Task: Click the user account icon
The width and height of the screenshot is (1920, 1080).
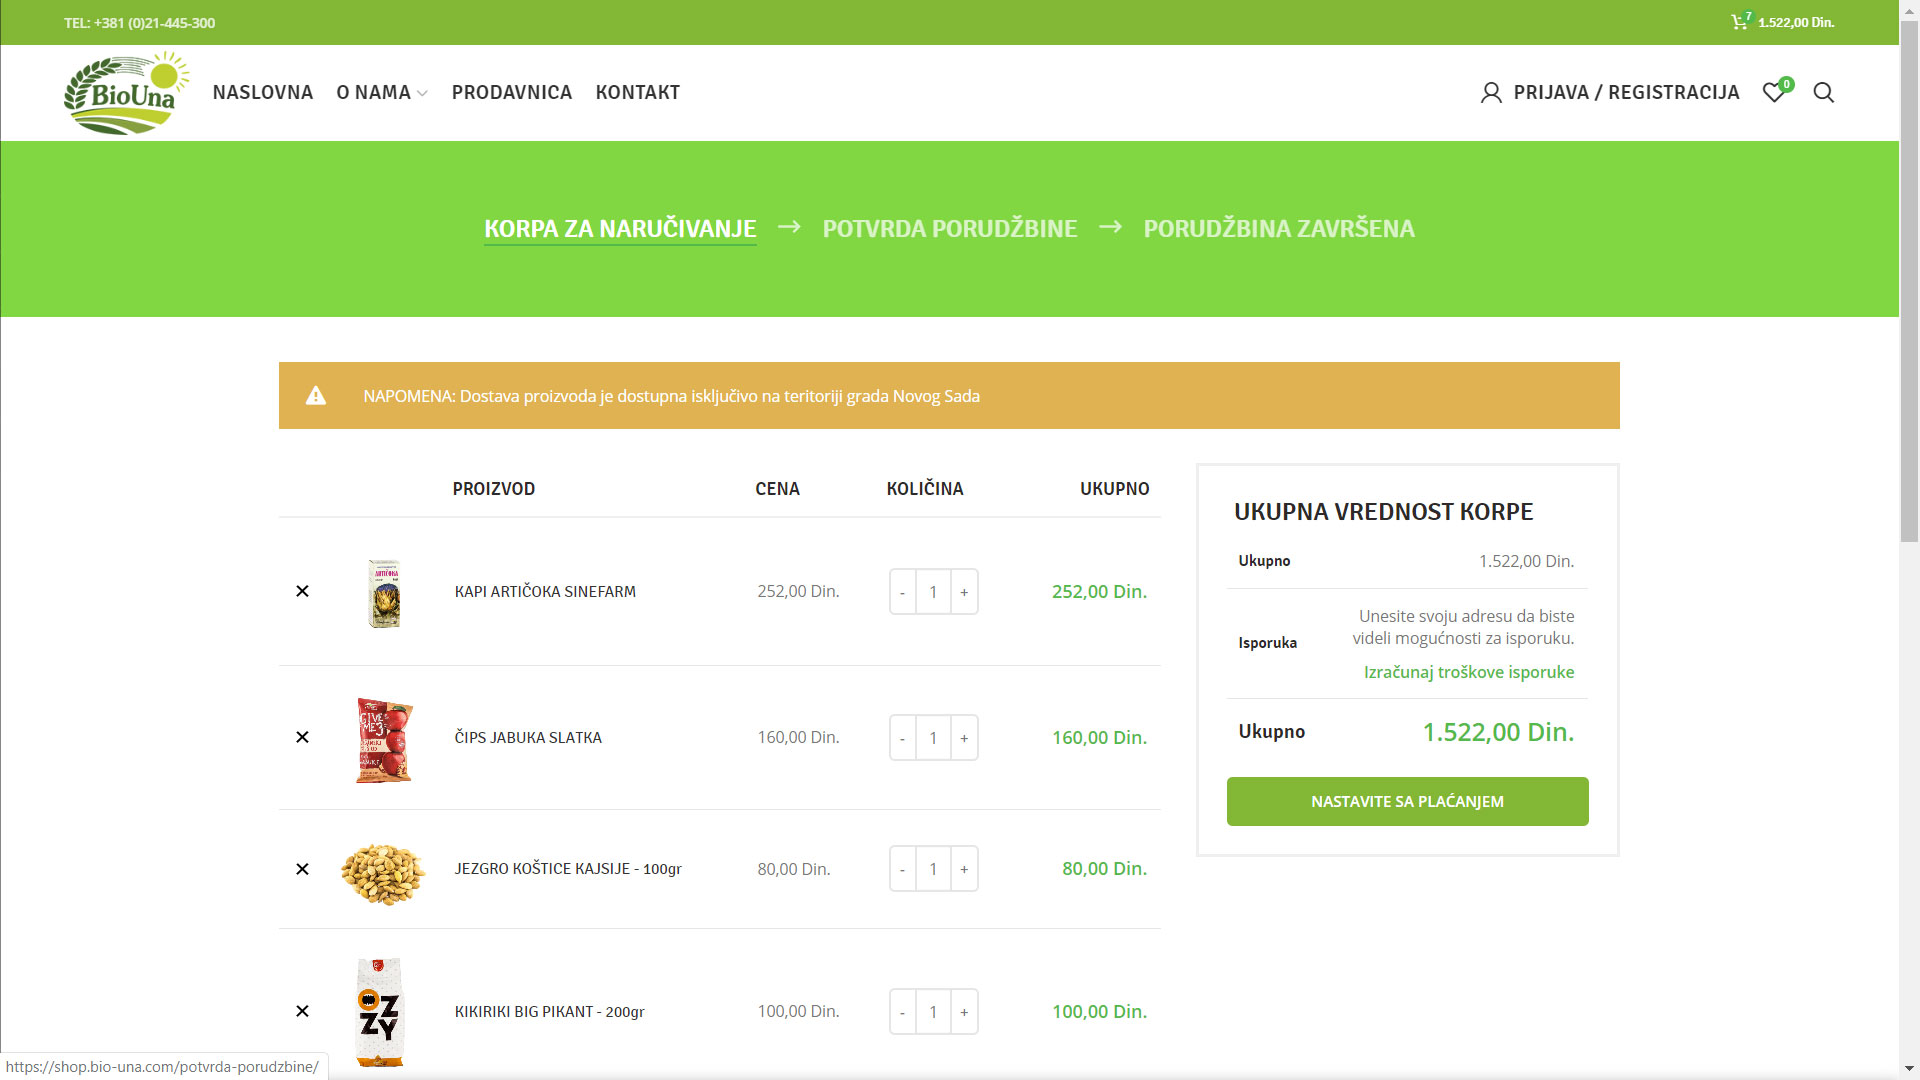Action: 1491,93
